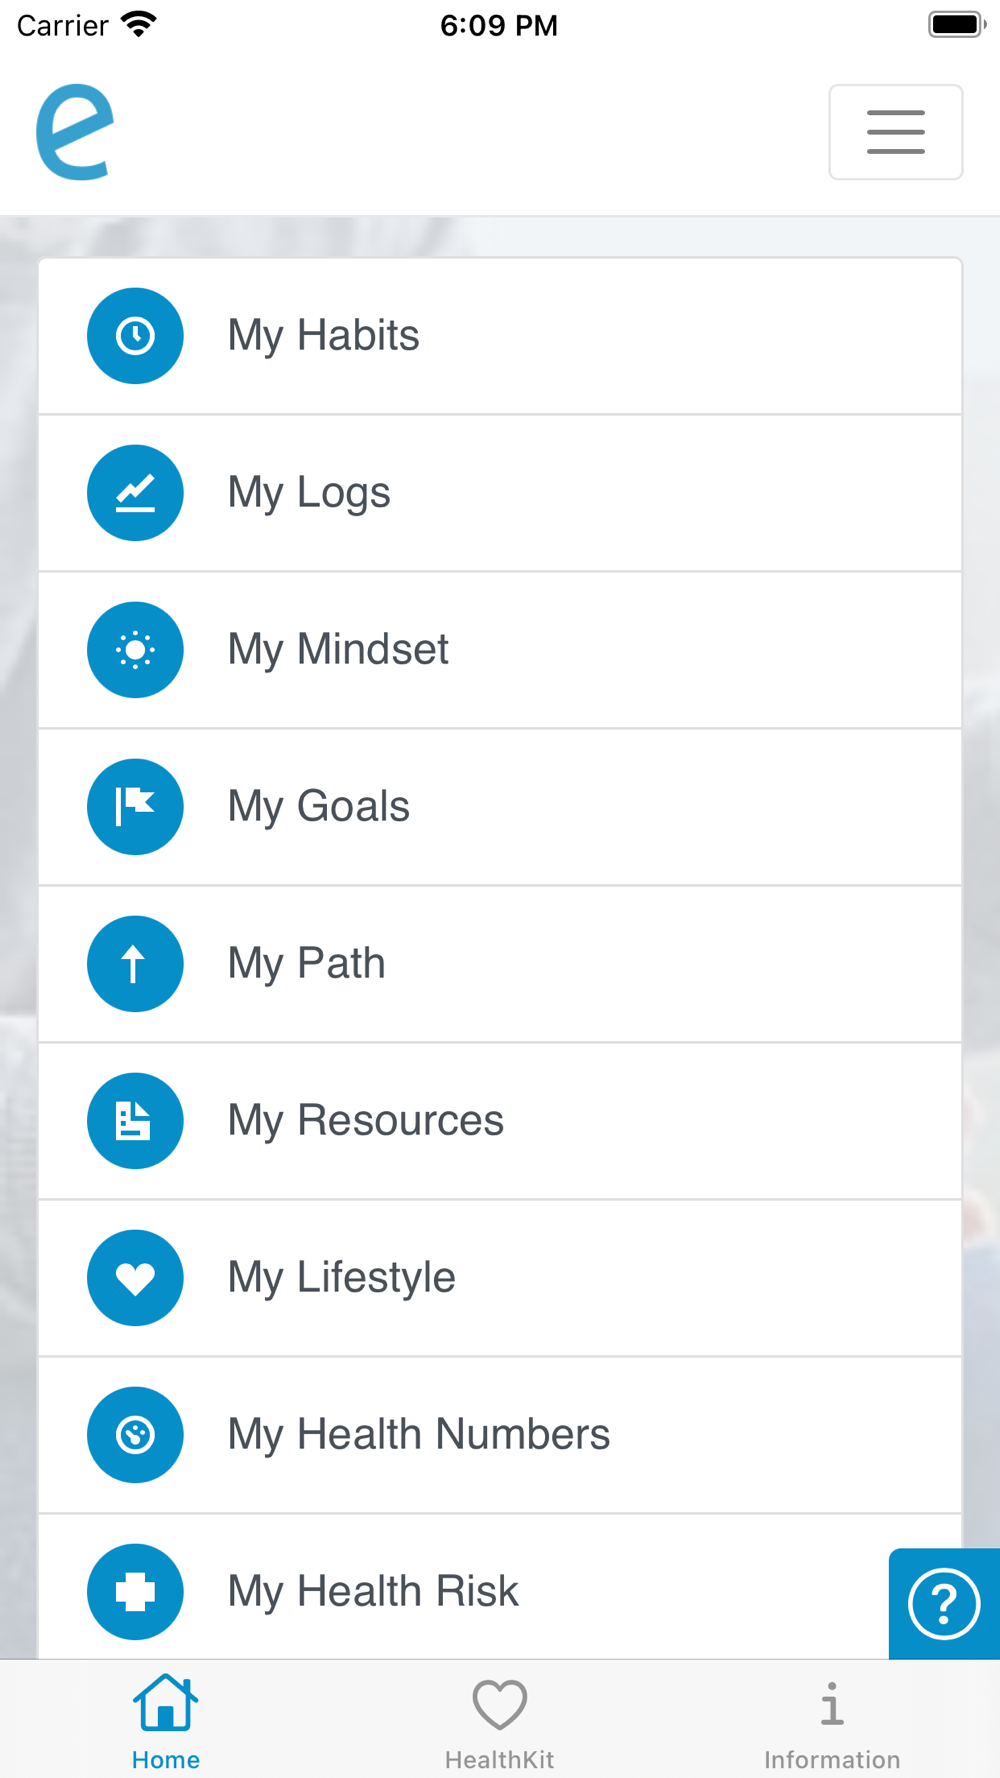Go to My Goals text
1000x1778 pixels.
(x=318, y=807)
